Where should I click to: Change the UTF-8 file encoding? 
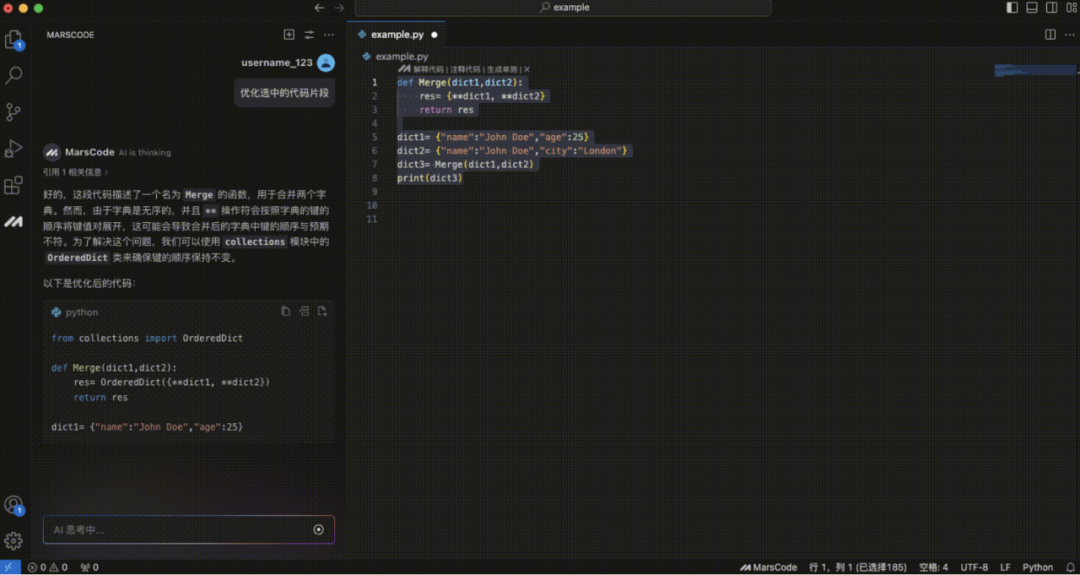click(x=974, y=567)
